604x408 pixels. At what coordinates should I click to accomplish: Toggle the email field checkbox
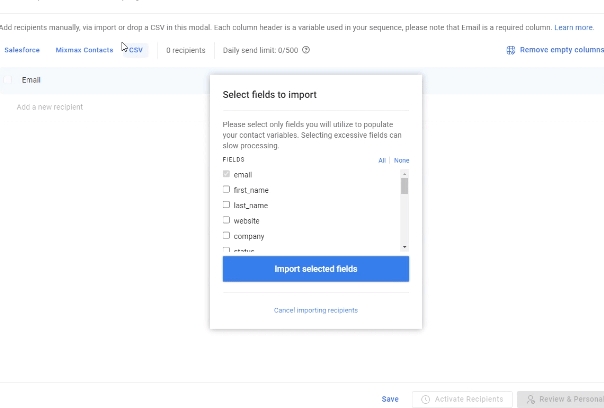click(226, 174)
